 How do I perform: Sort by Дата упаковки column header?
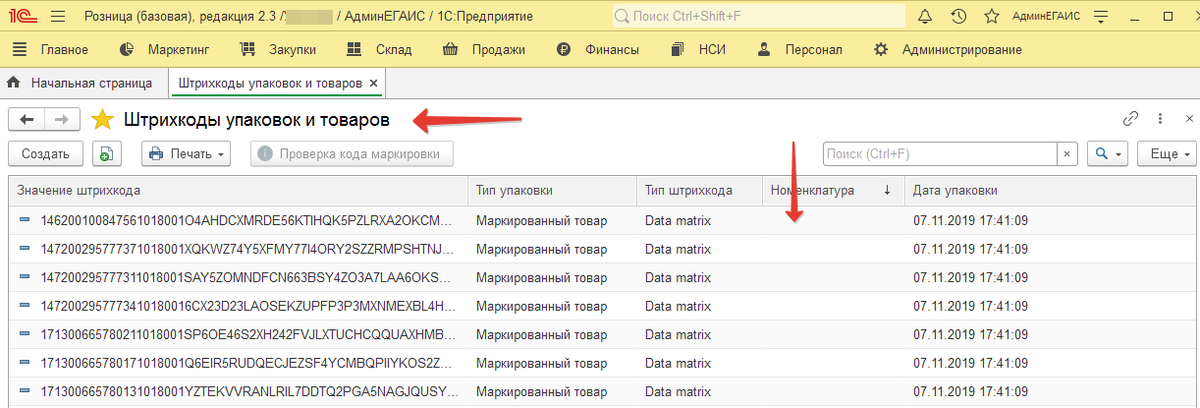click(1051, 190)
